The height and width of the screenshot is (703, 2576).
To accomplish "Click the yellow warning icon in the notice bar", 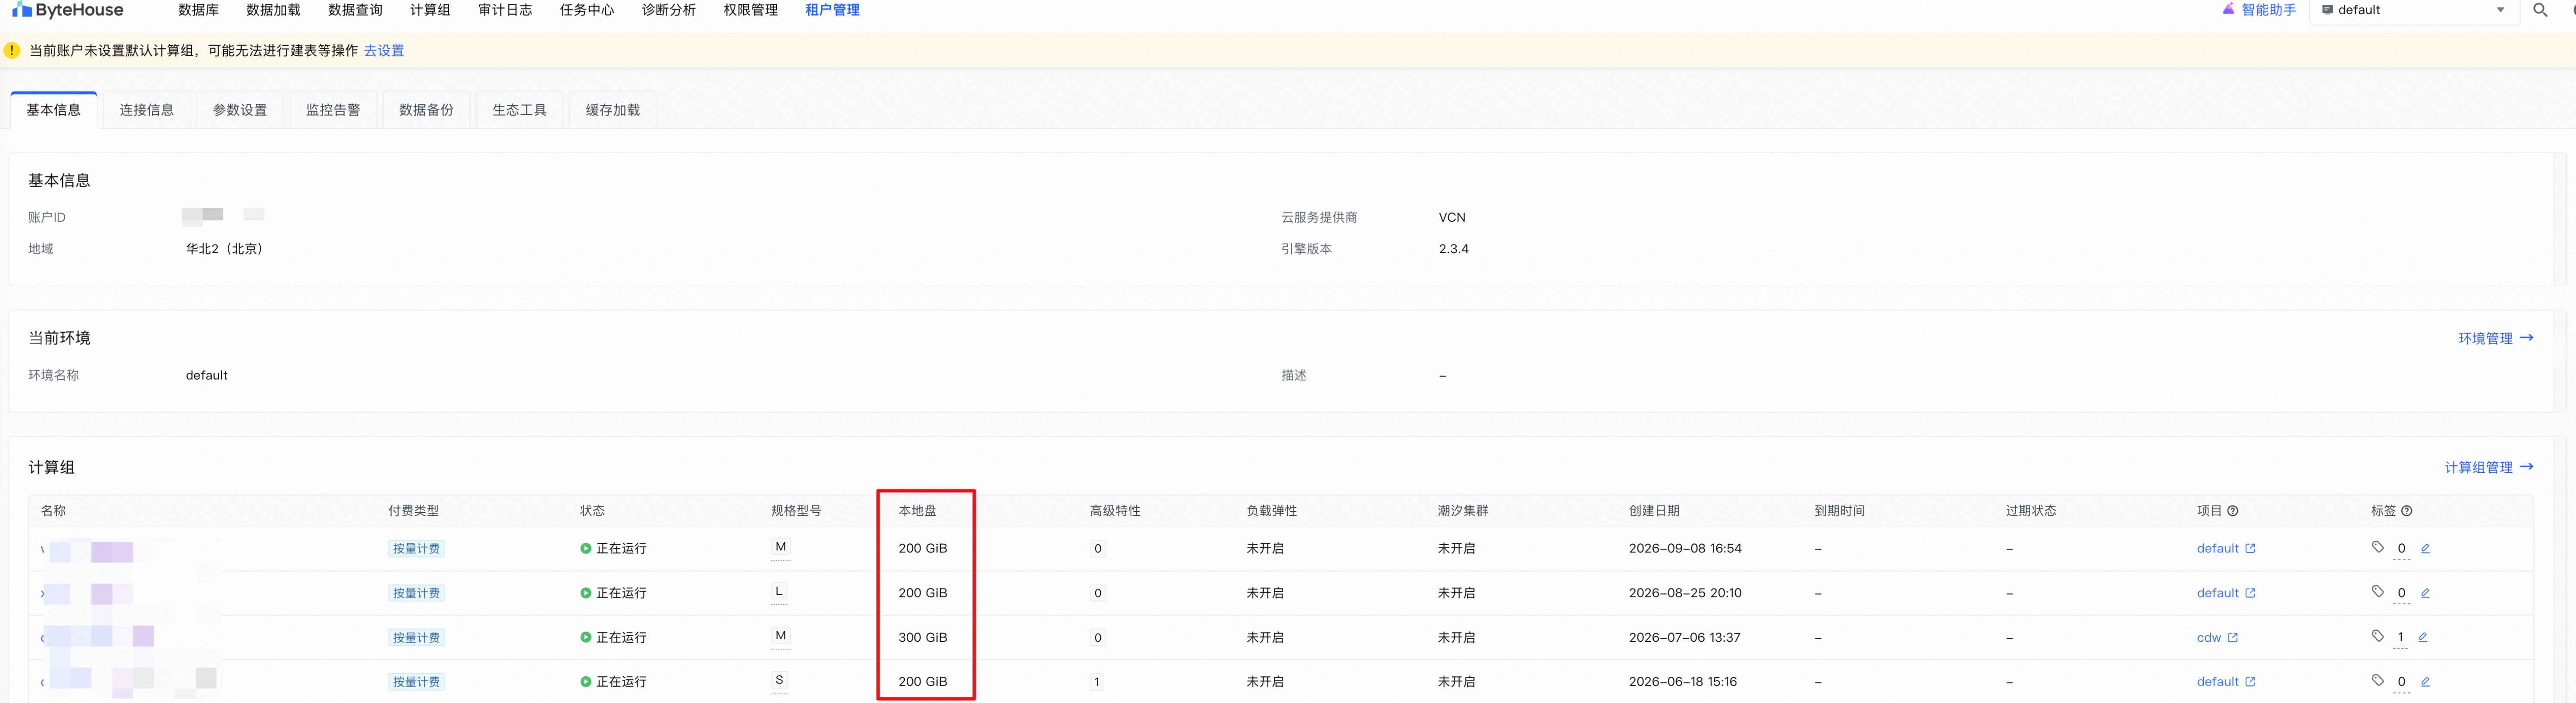I will click(x=12, y=50).
